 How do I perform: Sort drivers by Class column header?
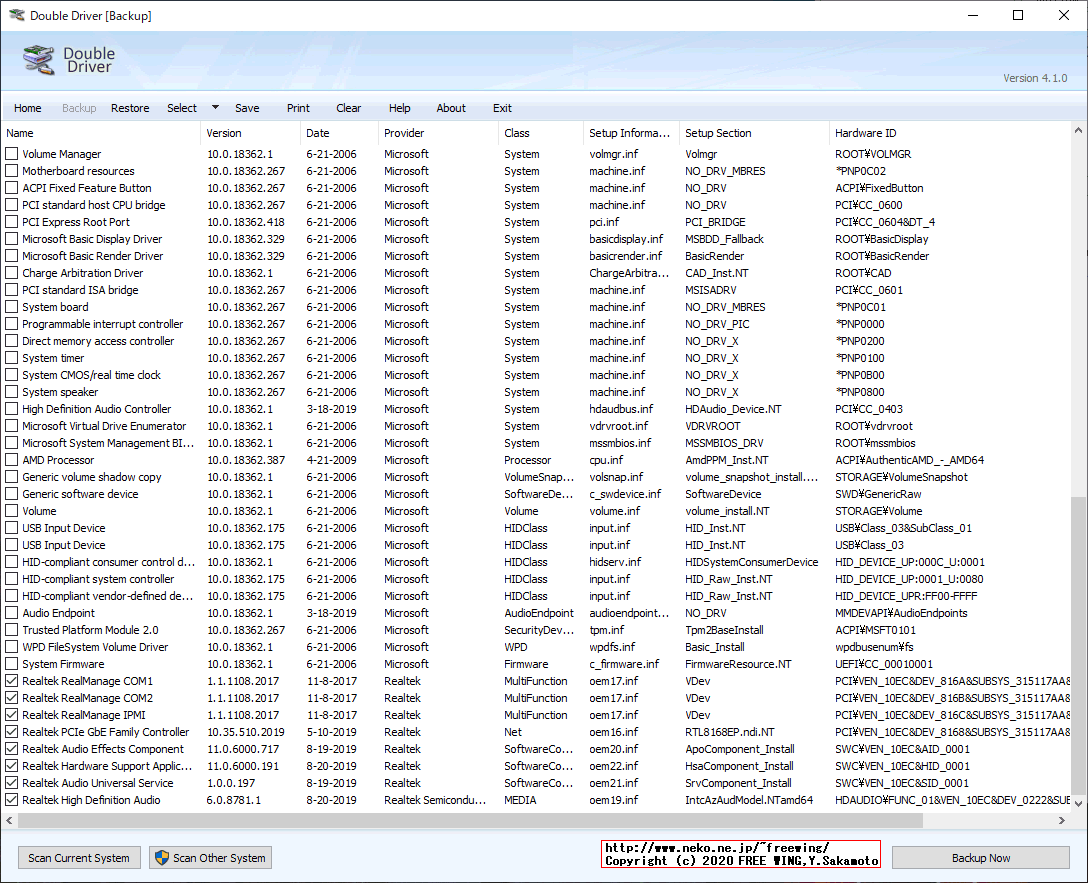coord(517,133)
